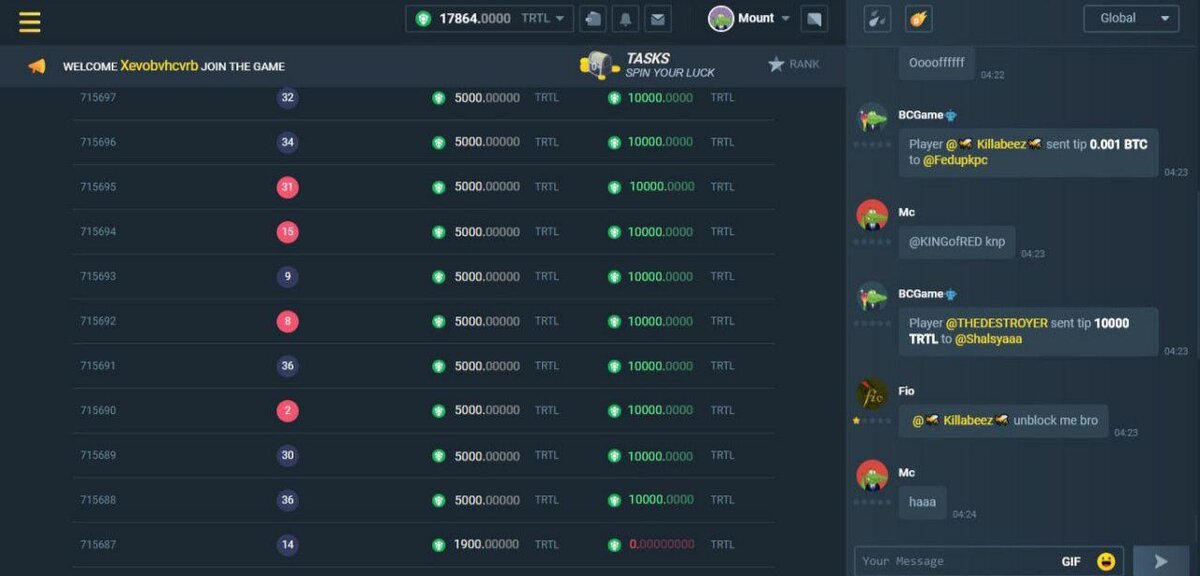
Task: Open the notifications bell
Action: 626,19
